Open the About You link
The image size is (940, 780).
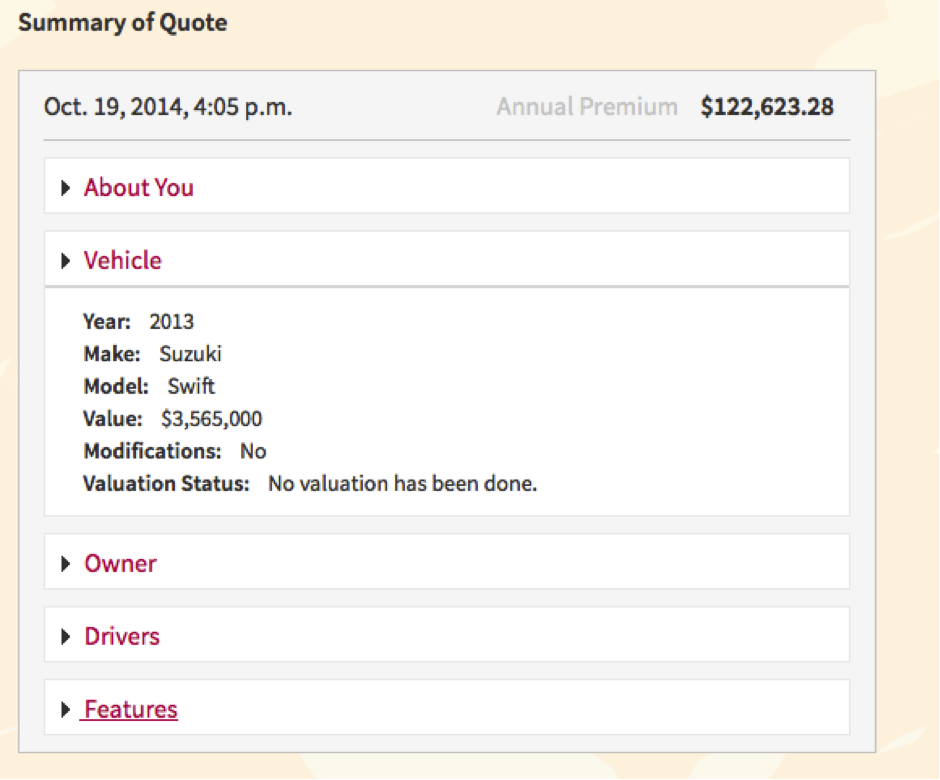[x=139, y=188]
